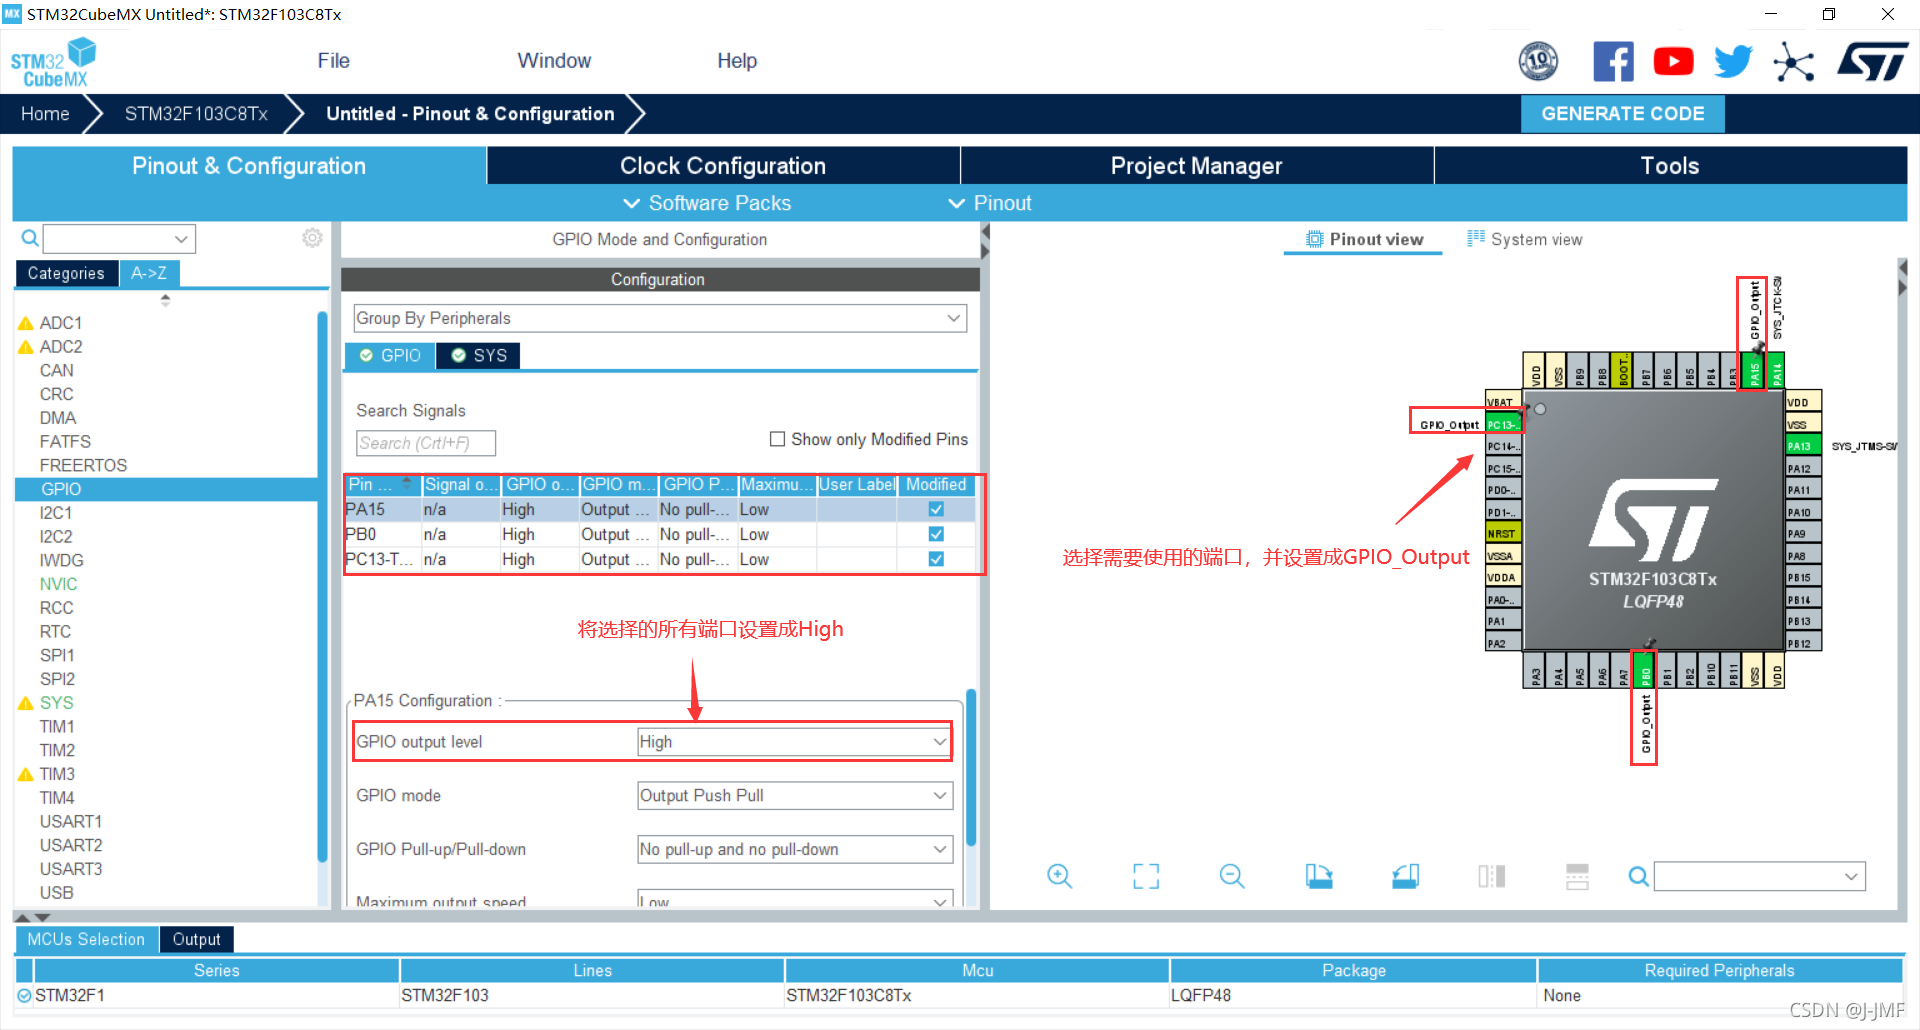Switch to Project Manager tab
The image size is (1920, 1030).
pos(1196,166)
